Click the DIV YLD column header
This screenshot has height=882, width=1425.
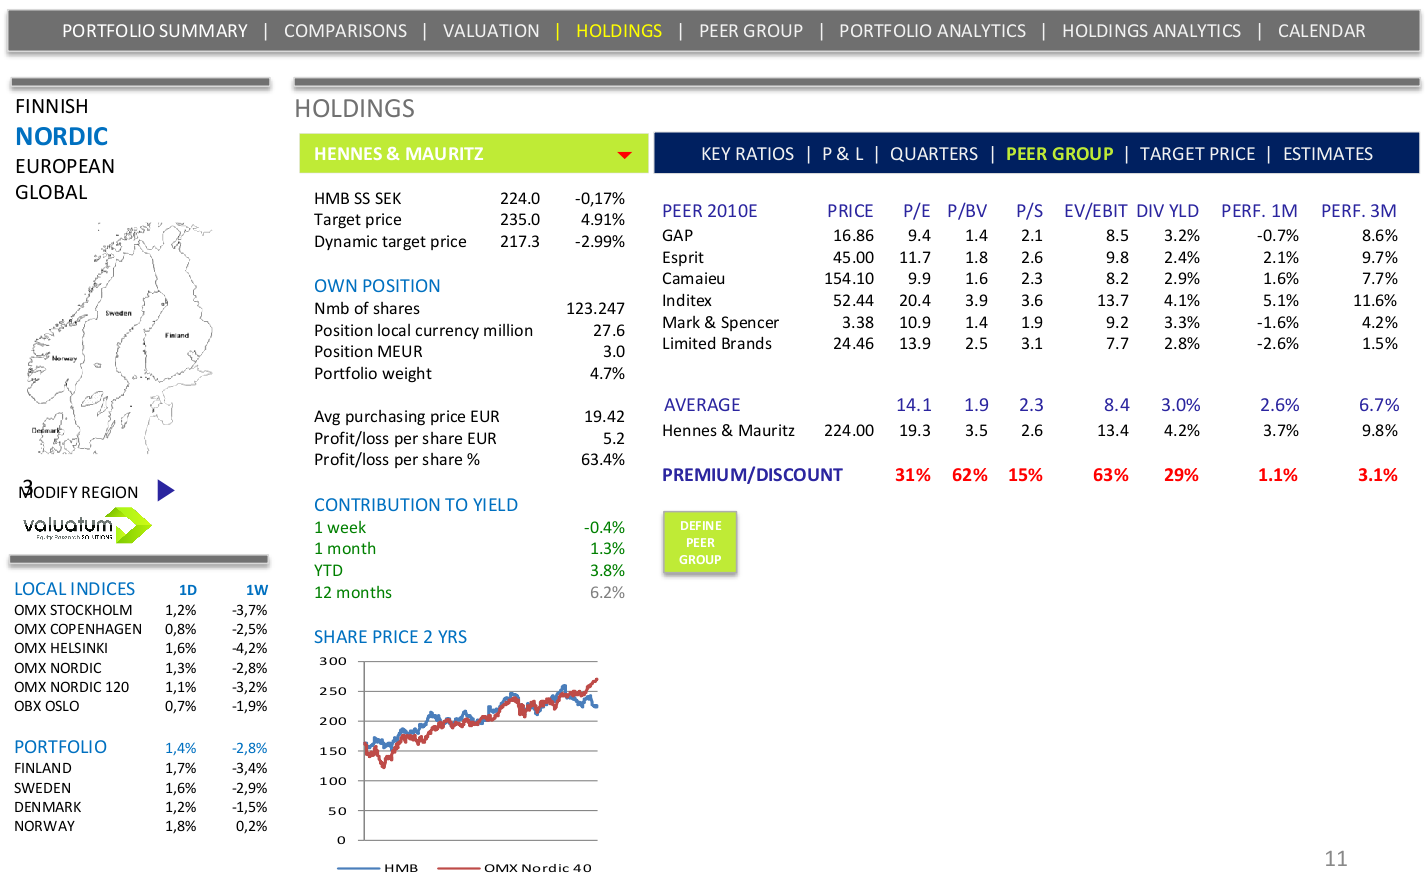[x=1168, y=211]
